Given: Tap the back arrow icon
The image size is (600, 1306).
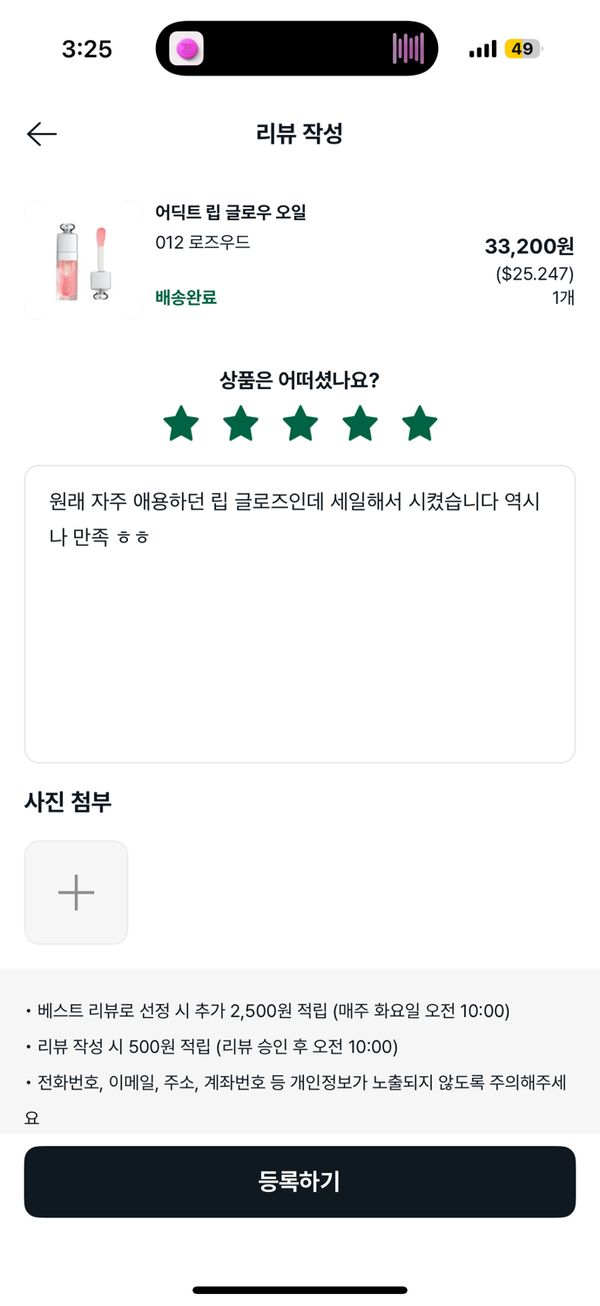Looking at the screenshot, I should point(42,134).
